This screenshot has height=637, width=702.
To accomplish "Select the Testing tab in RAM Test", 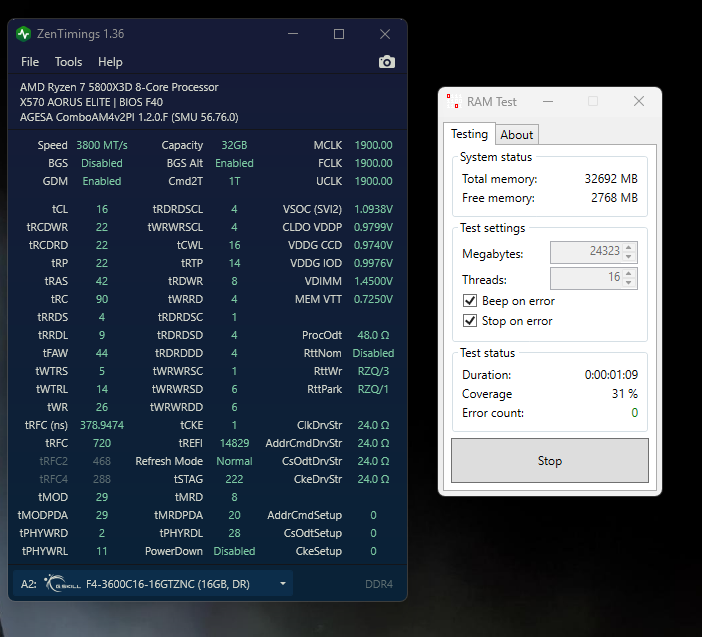I will pos(469,134).
